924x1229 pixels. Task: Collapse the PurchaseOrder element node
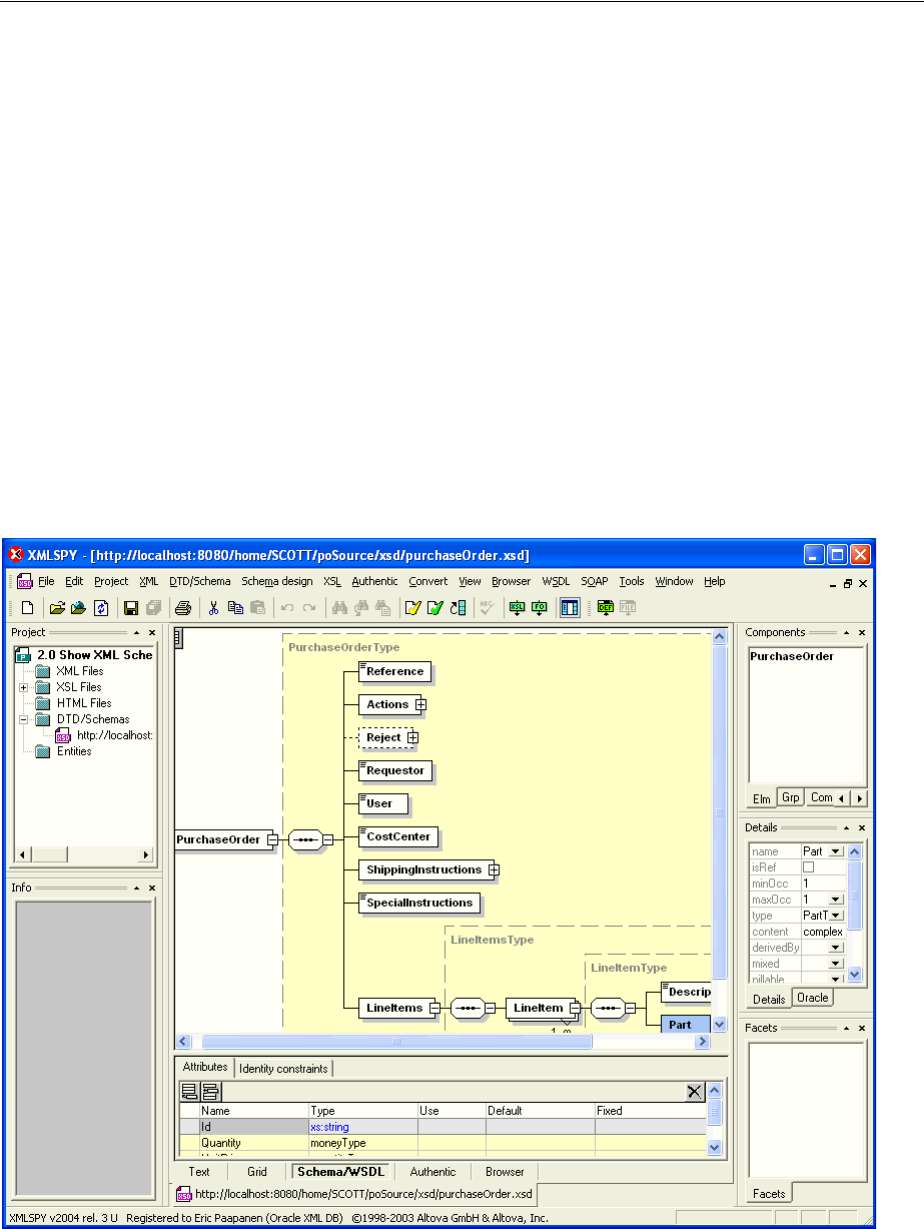point(272,840)
